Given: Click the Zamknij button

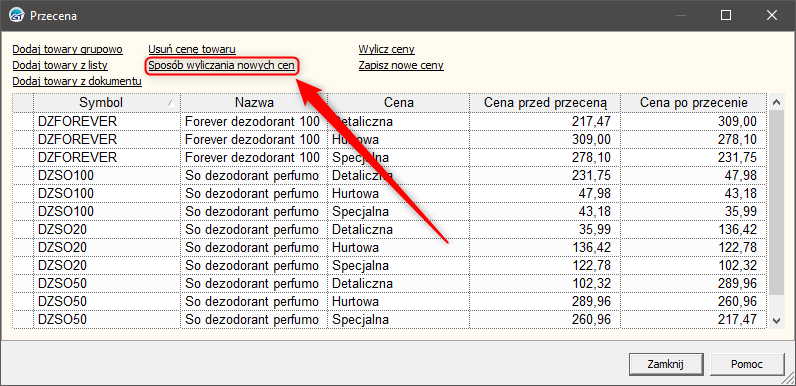Looking at the screenshot, I should [x=666, y=364].
